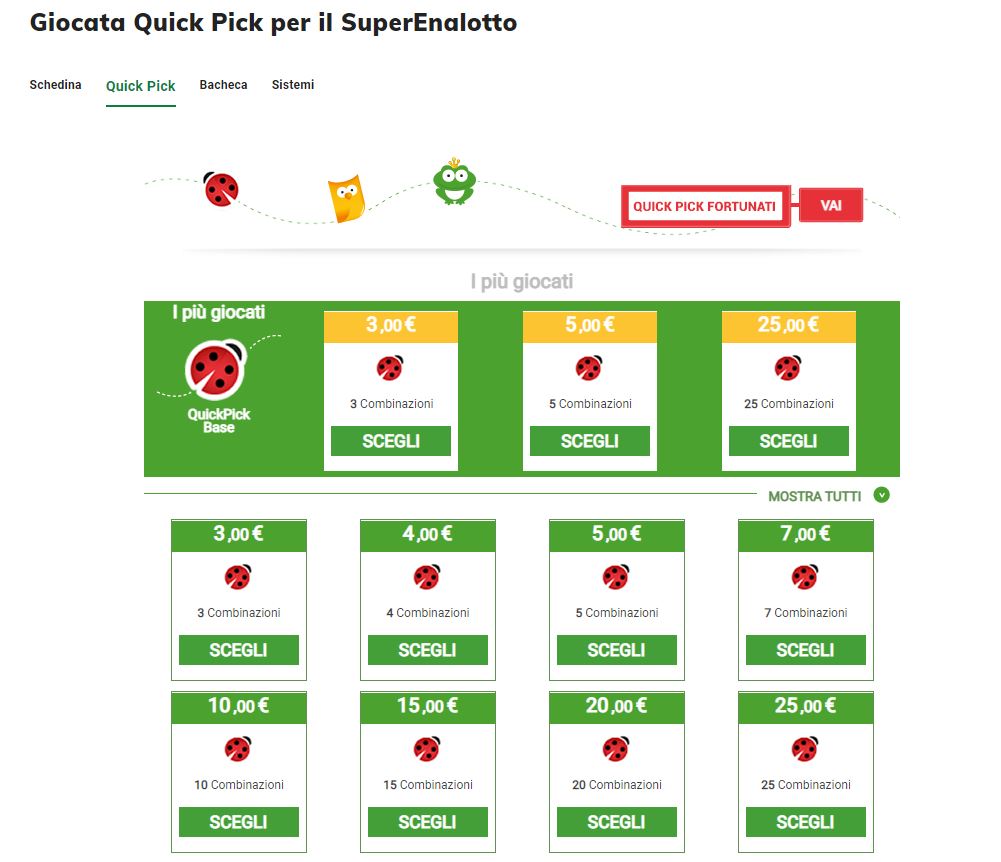Click the ladybug icon on the mascot trail
This screenshot has width=1001, height=862.
[x=221, y=189]
